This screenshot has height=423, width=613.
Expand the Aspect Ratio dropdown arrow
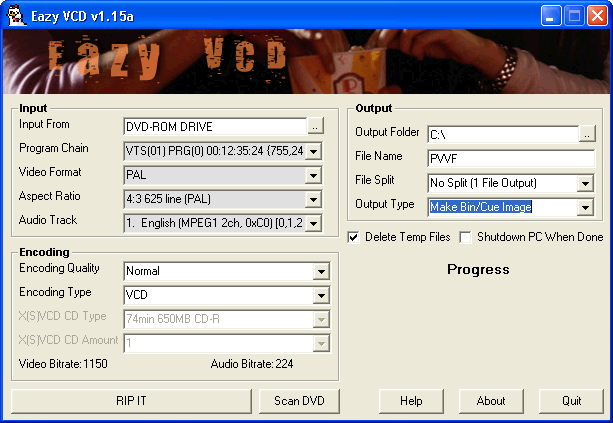click(314, 199)
